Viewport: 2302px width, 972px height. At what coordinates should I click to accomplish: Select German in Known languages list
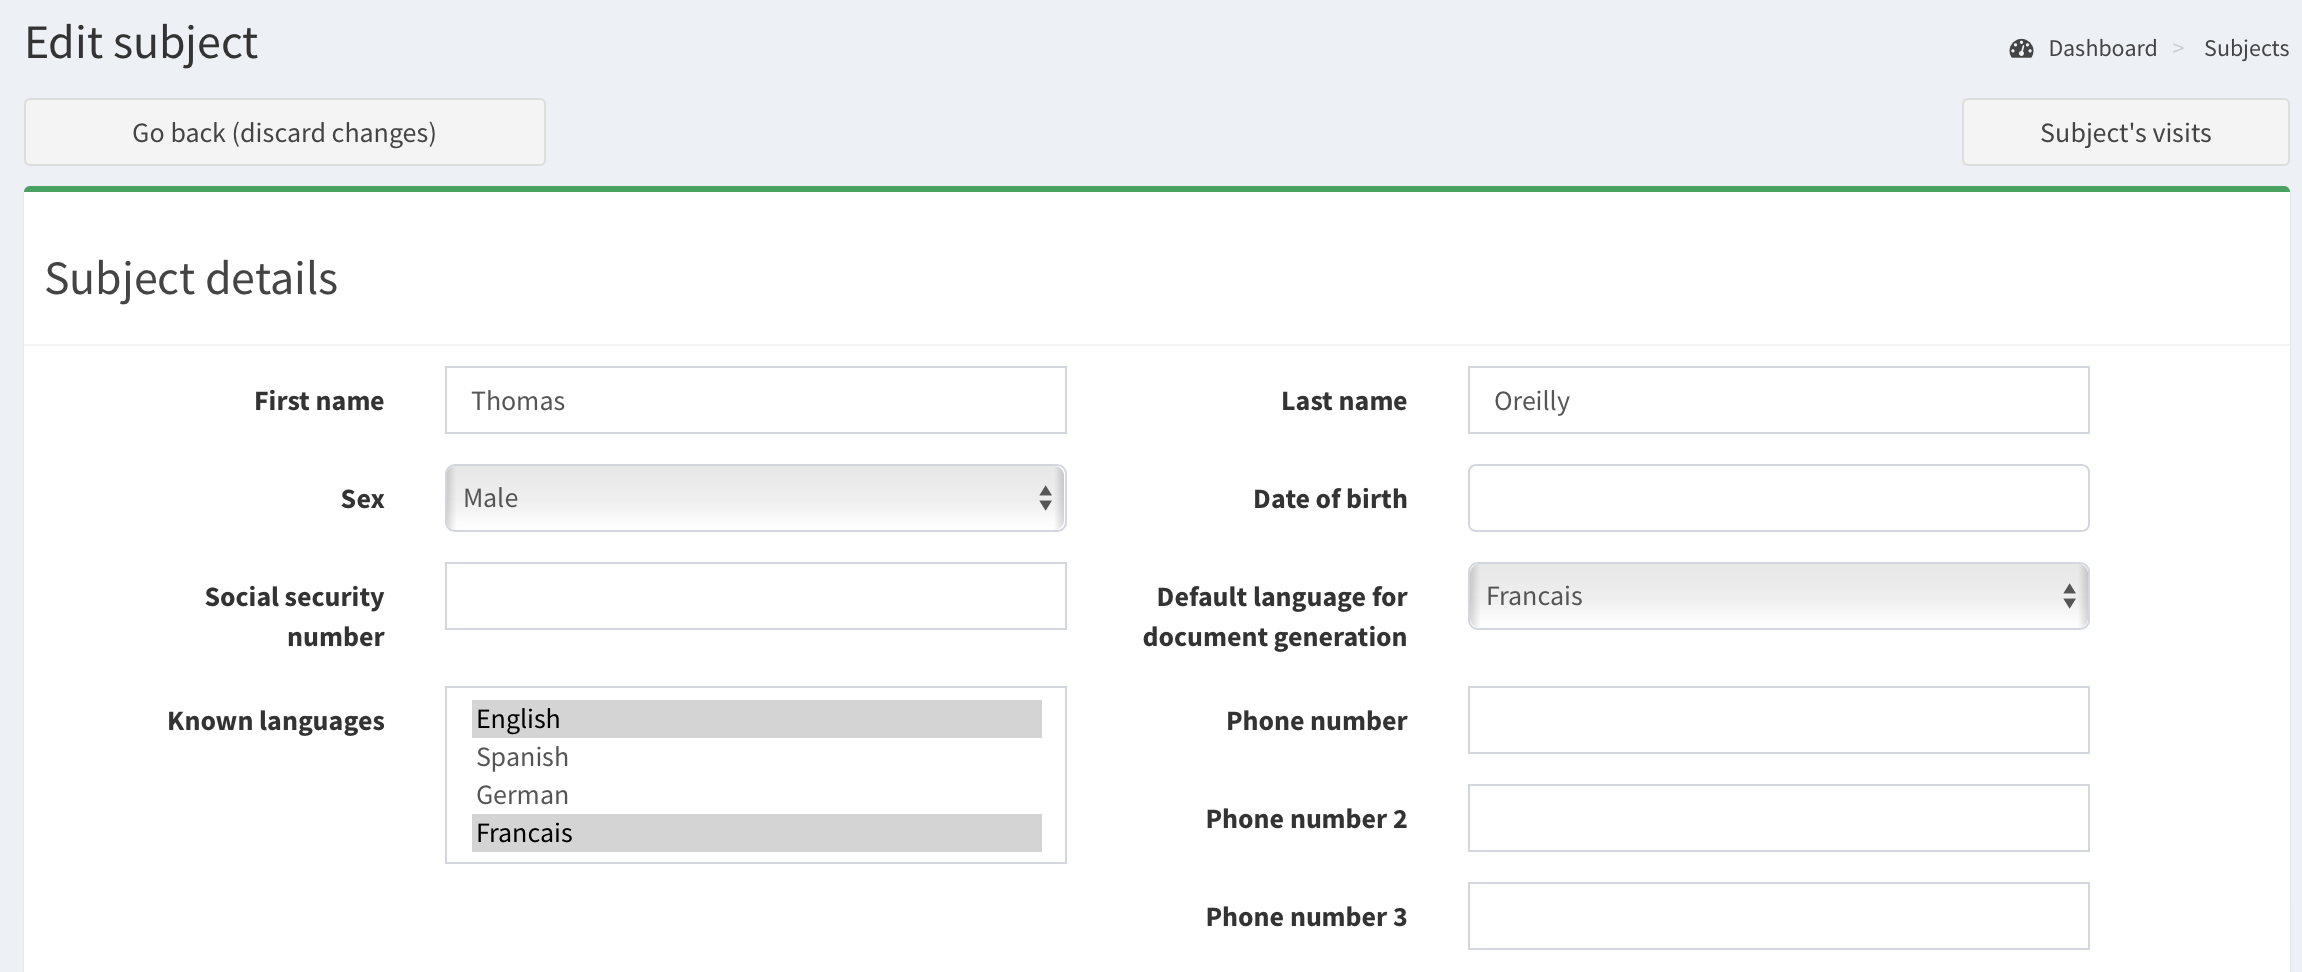756,795
